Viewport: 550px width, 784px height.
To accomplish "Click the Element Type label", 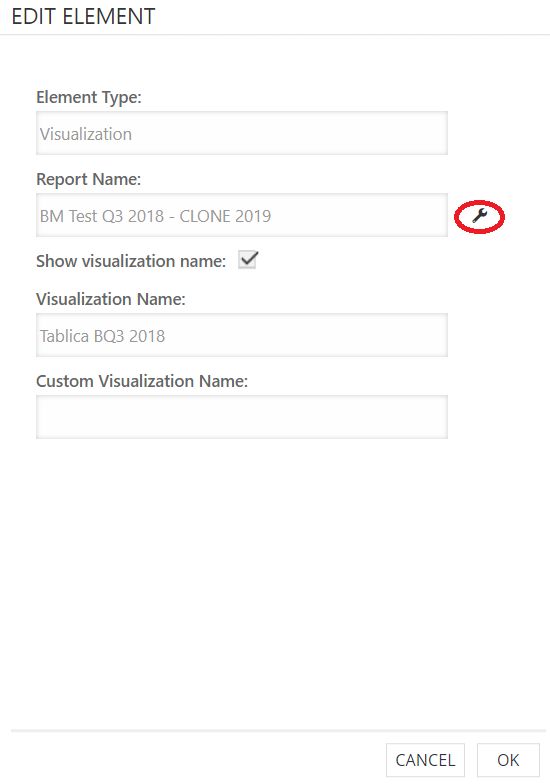I will 89,97.
